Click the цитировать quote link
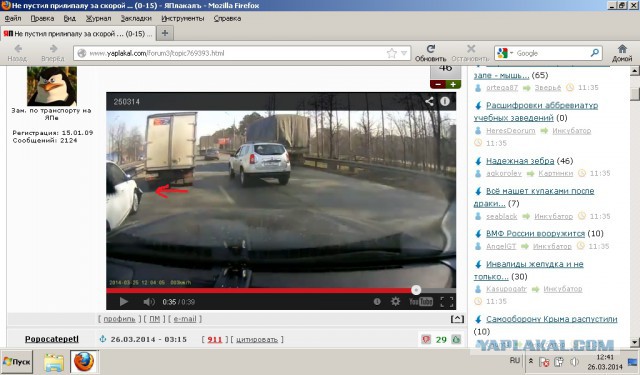Viewport: 640px width, 375px height. click(257, 339)
